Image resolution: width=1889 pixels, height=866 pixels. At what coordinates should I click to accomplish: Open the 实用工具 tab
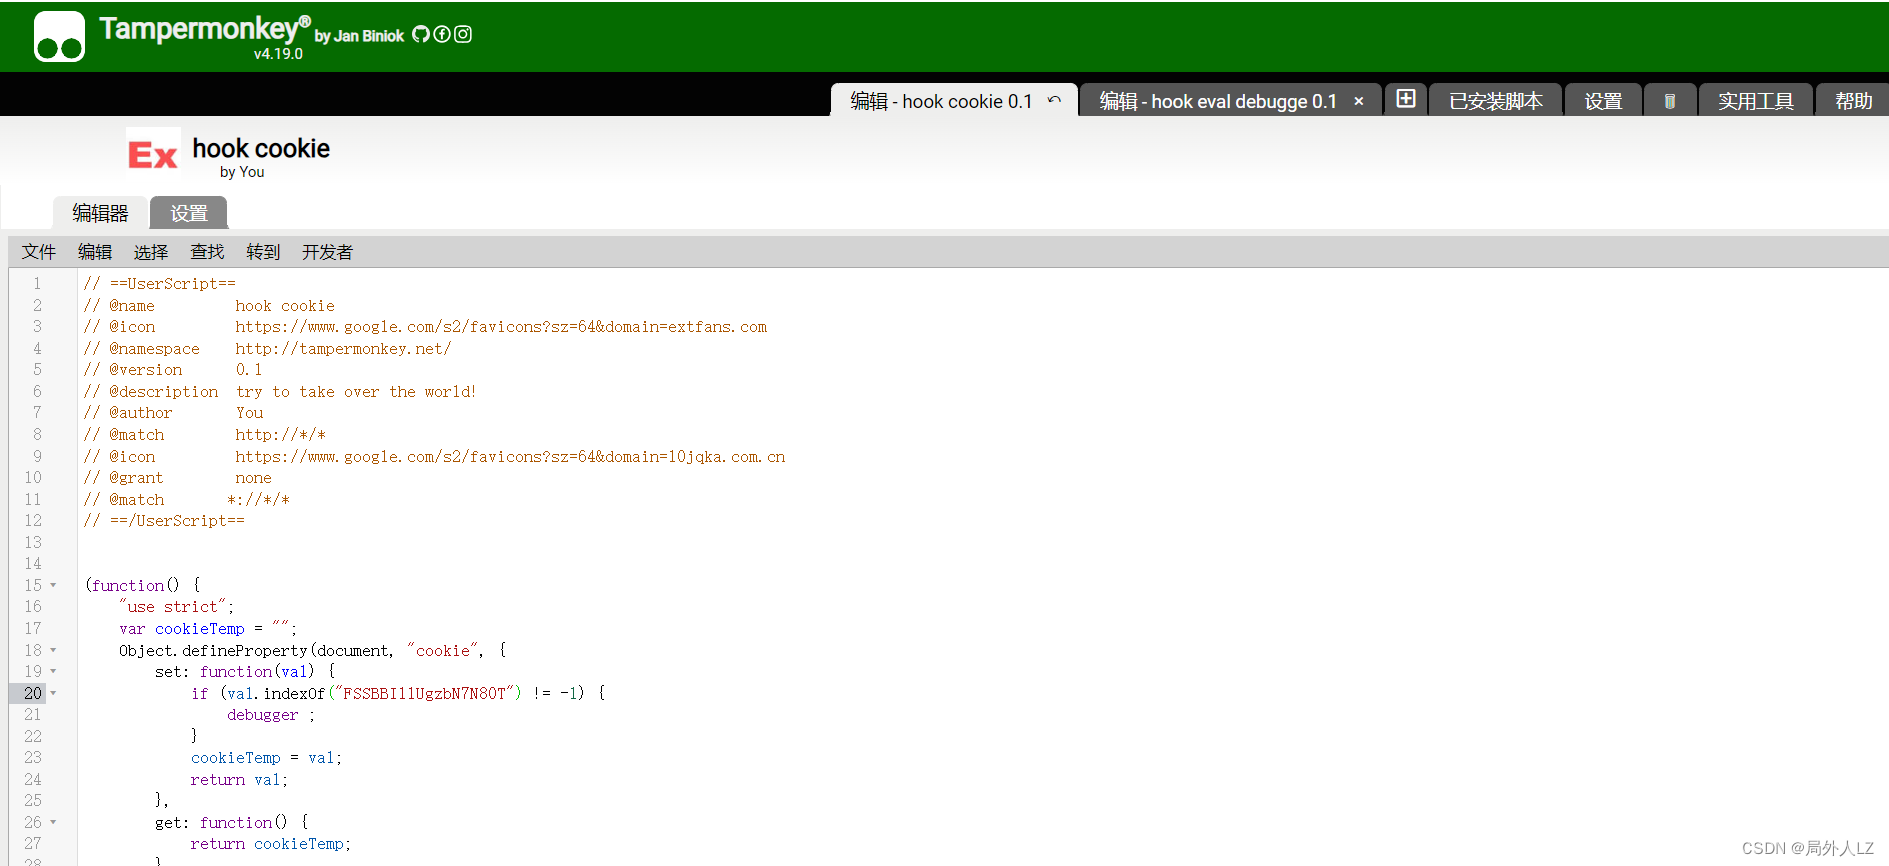(x=1755, y=101)
